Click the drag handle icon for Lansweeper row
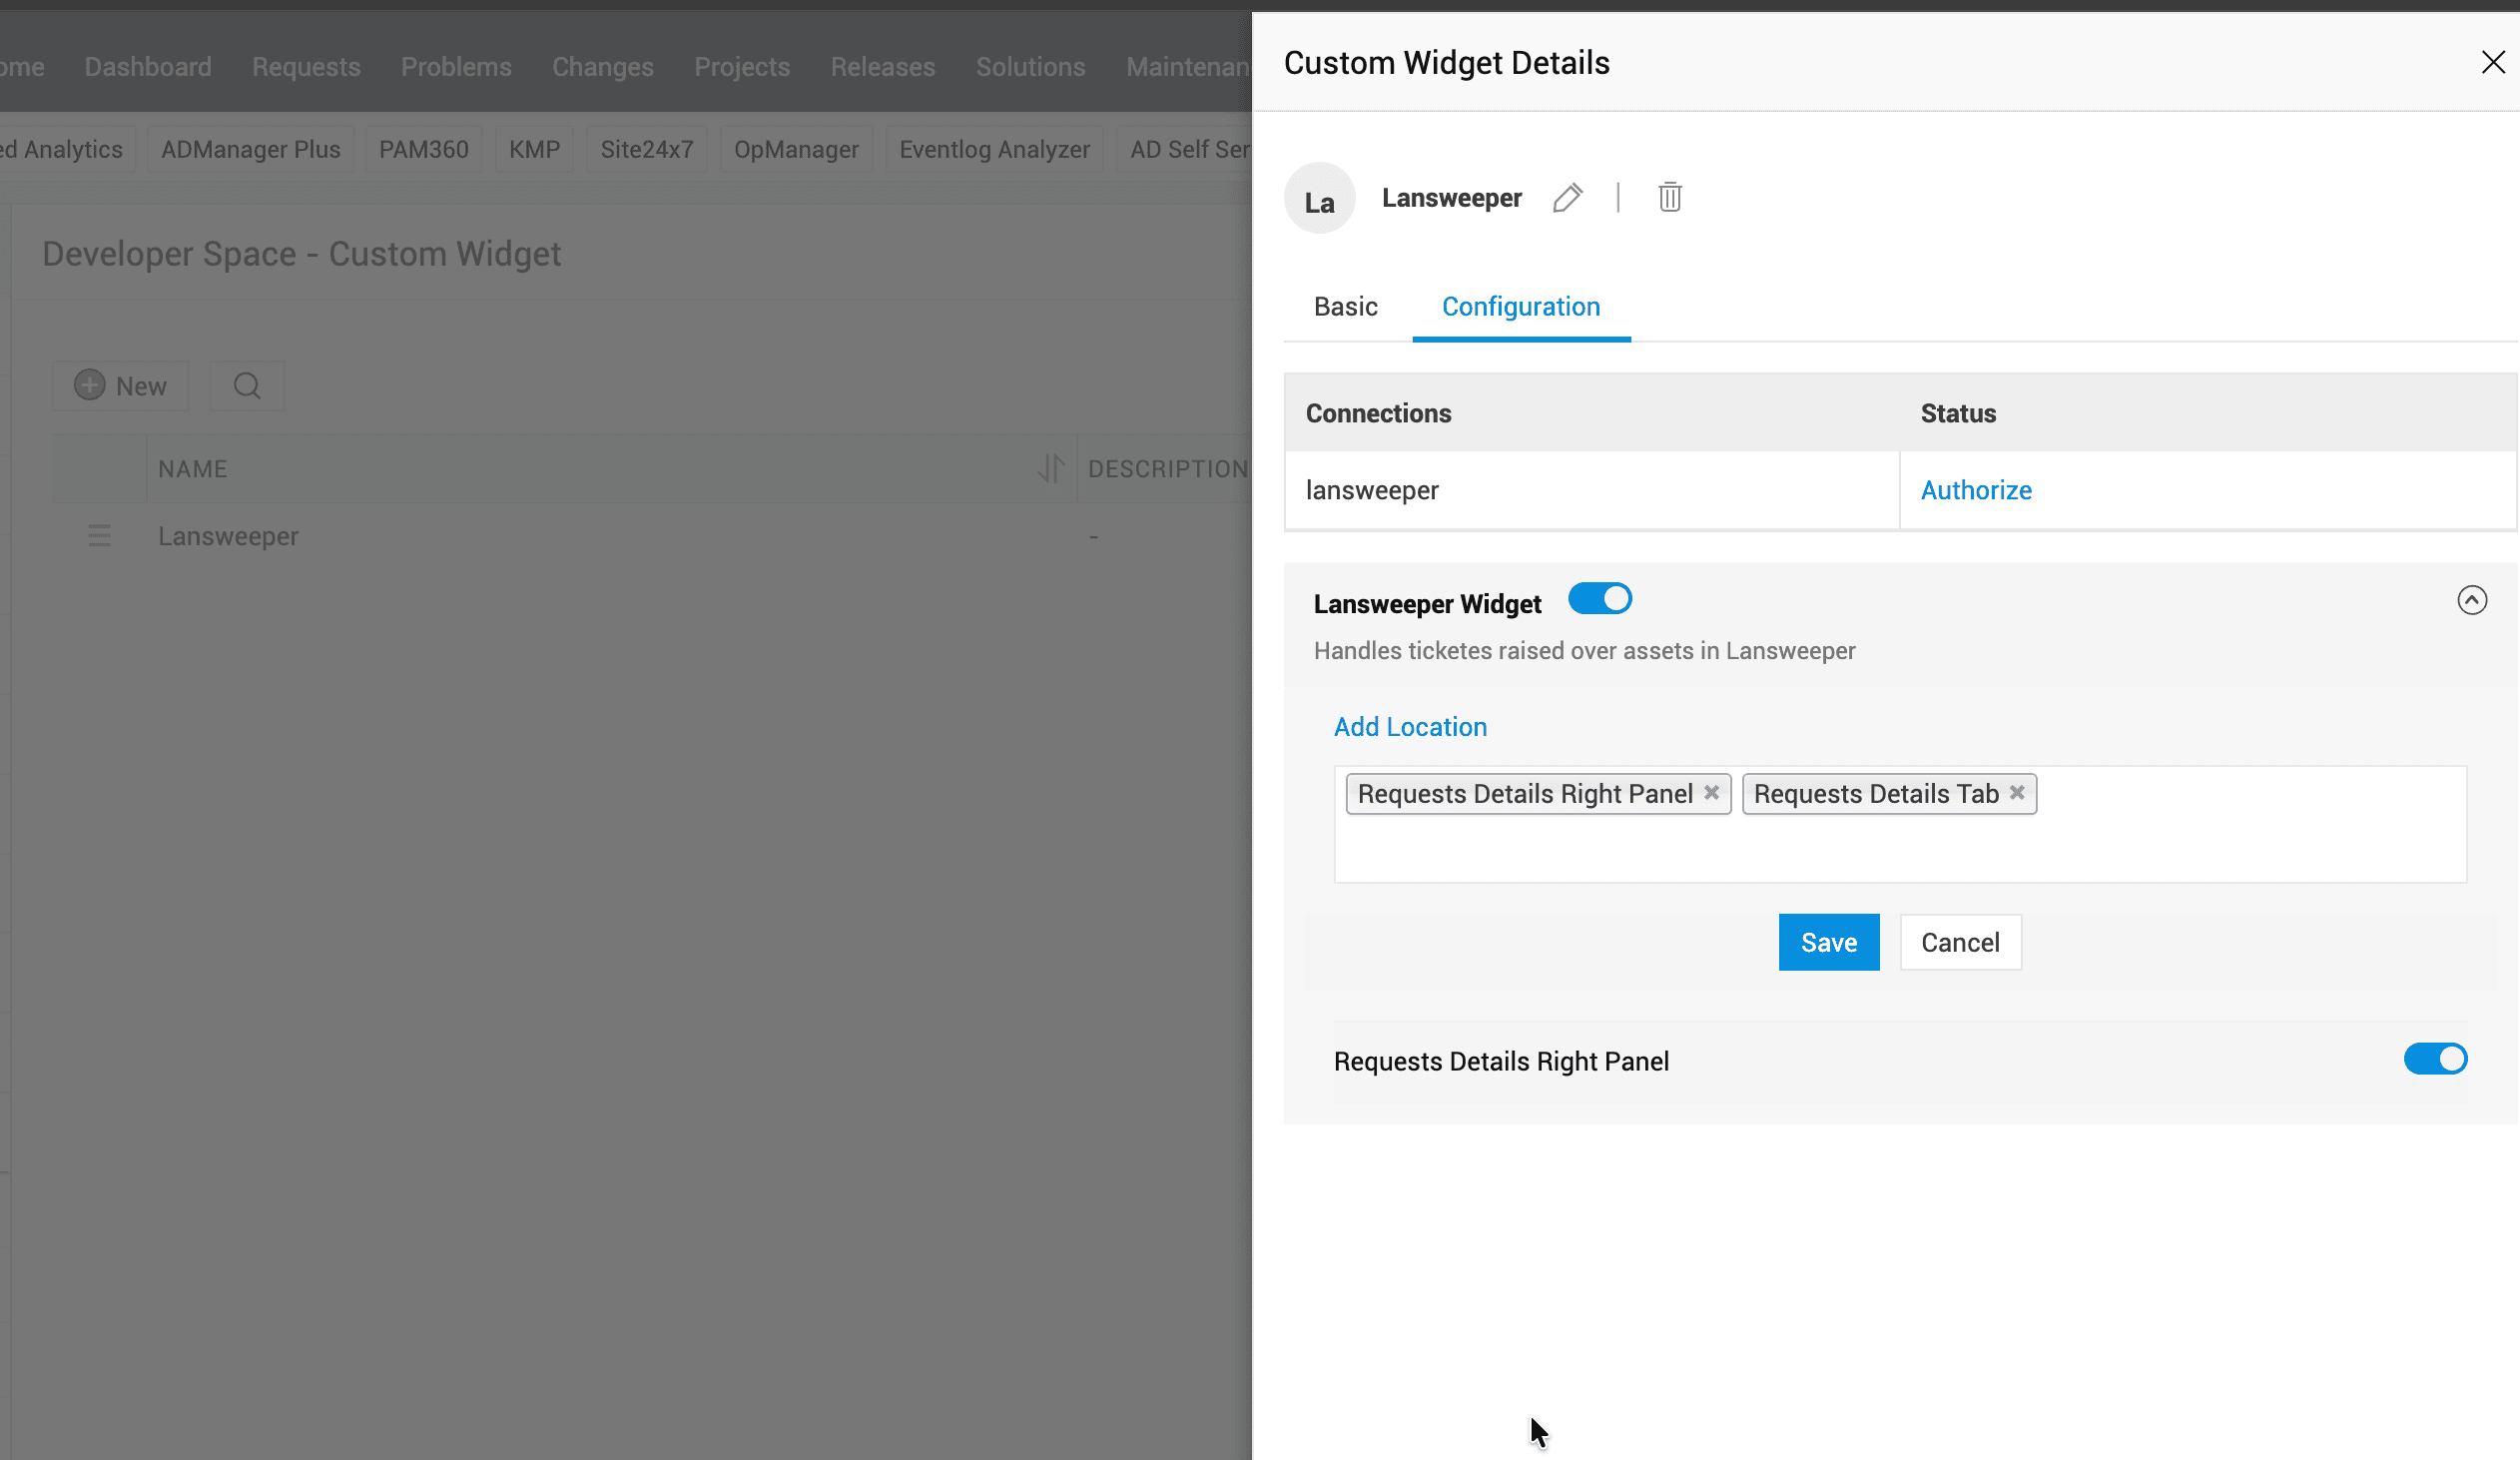This screenshot has width=2520, height=1460. (99, 536)
